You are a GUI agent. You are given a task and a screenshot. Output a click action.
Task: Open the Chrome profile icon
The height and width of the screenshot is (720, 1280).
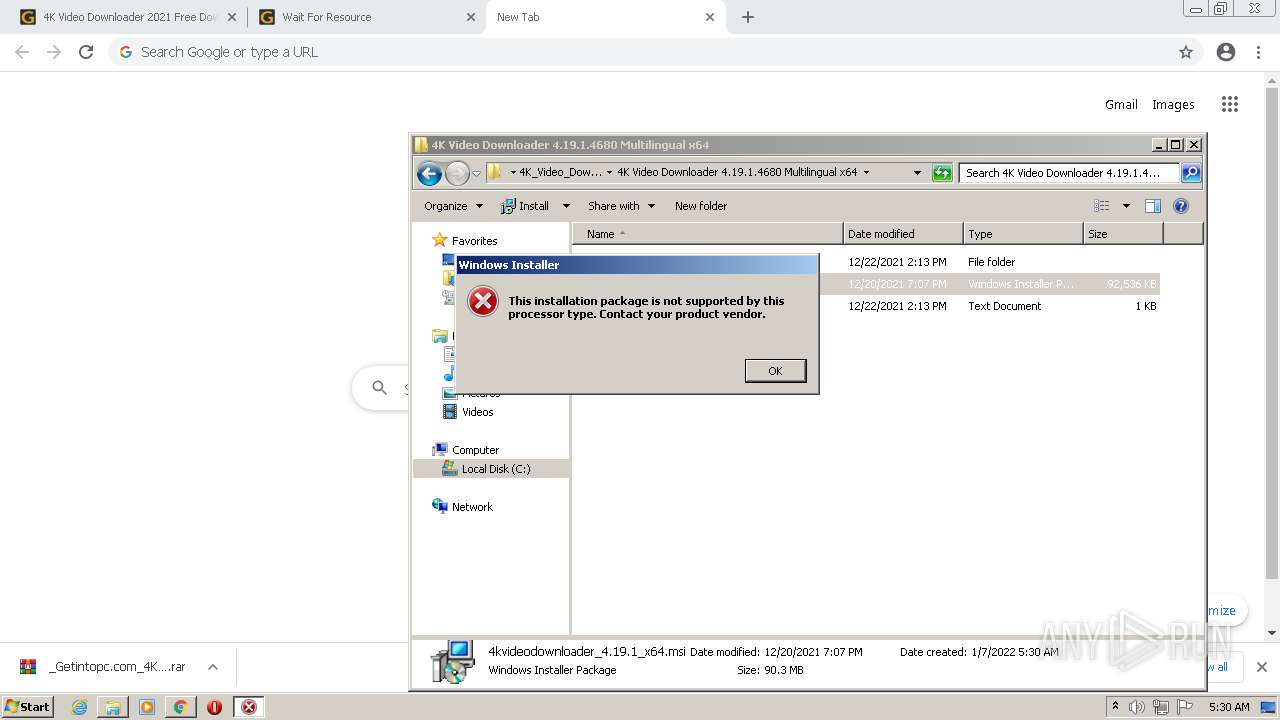[1226, 52]
